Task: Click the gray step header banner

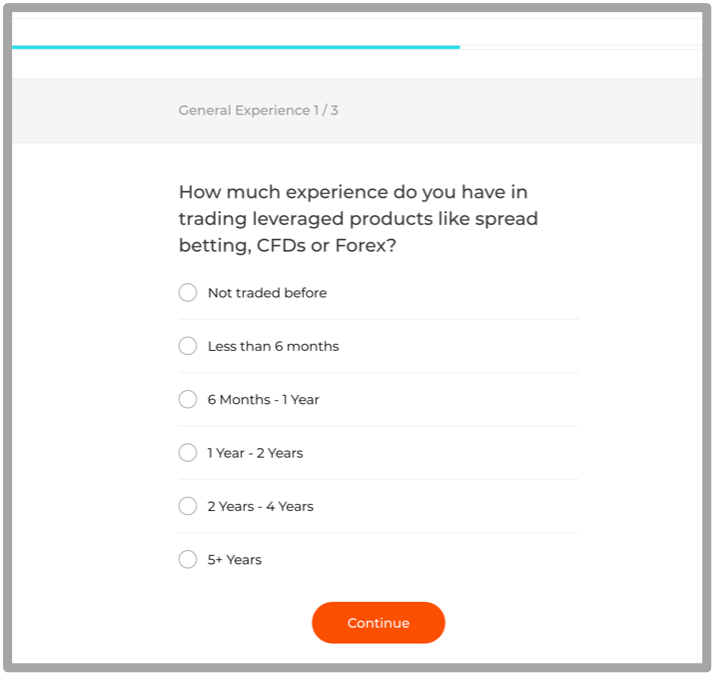Action: point(357,110)
